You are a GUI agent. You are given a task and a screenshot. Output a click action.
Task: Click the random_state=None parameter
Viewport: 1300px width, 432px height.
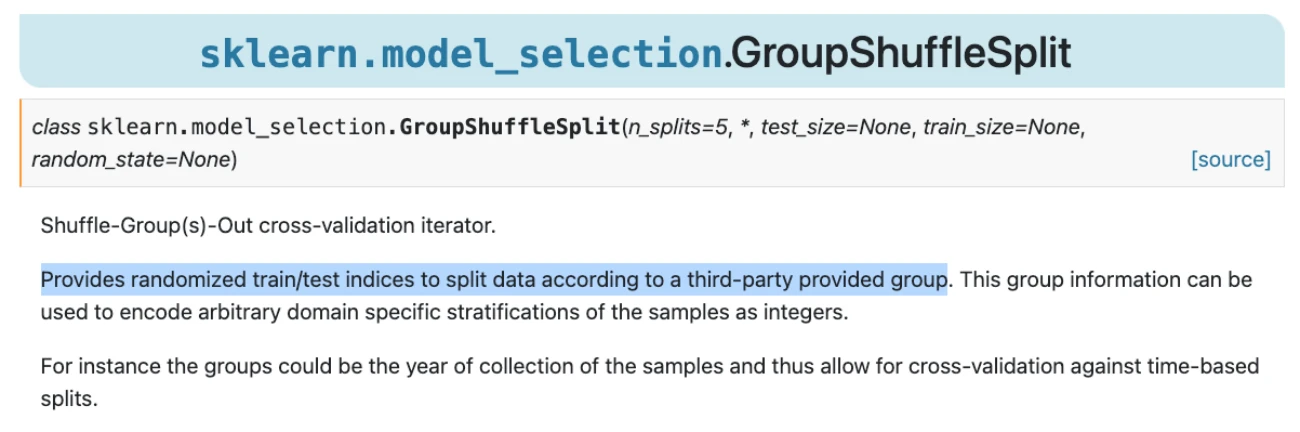pyautogui.click(x=131, y=159)
